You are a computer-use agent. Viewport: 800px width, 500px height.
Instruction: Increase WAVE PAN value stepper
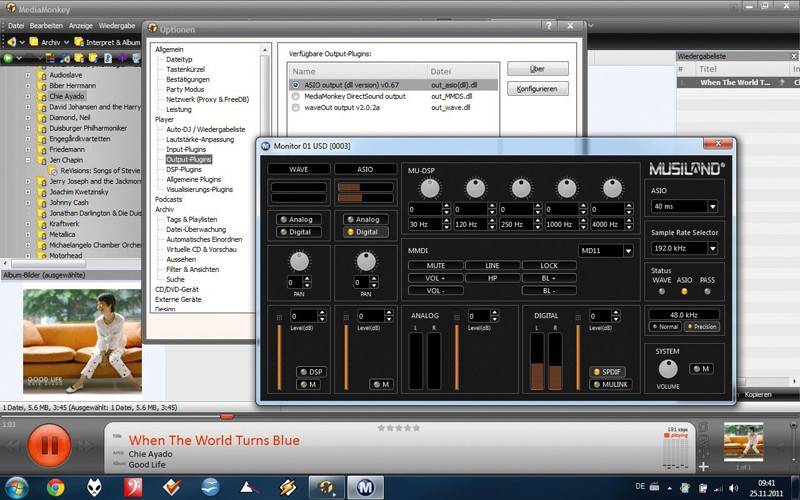pos(307,279)
